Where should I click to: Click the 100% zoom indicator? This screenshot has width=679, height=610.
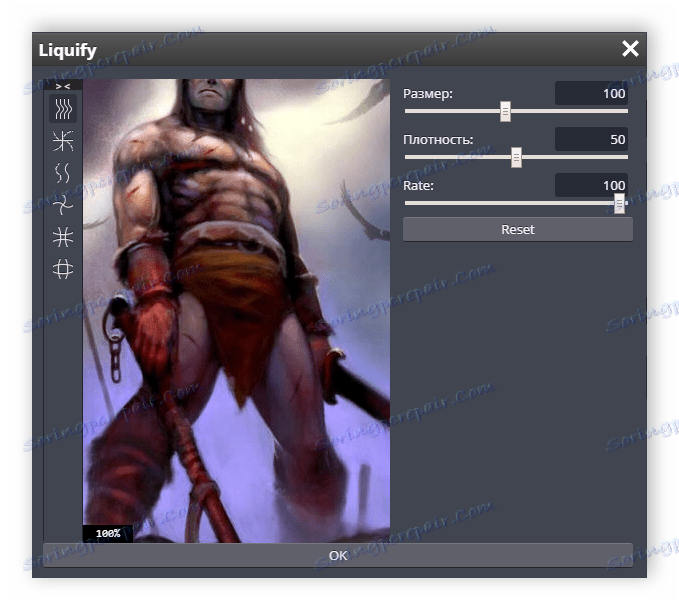coord(108,533)
